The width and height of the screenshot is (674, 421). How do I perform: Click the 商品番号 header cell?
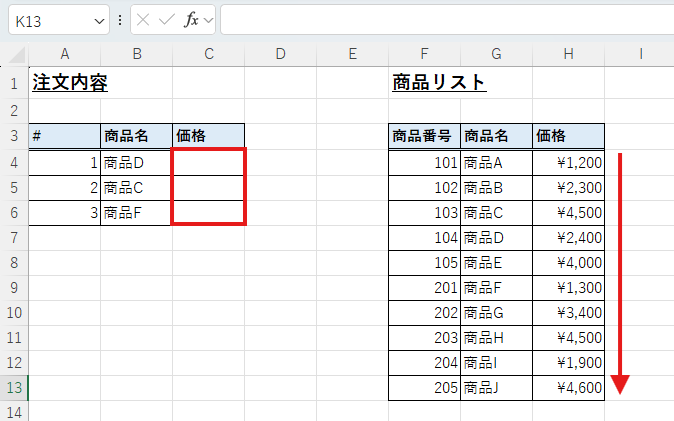[x=424, y=136]
